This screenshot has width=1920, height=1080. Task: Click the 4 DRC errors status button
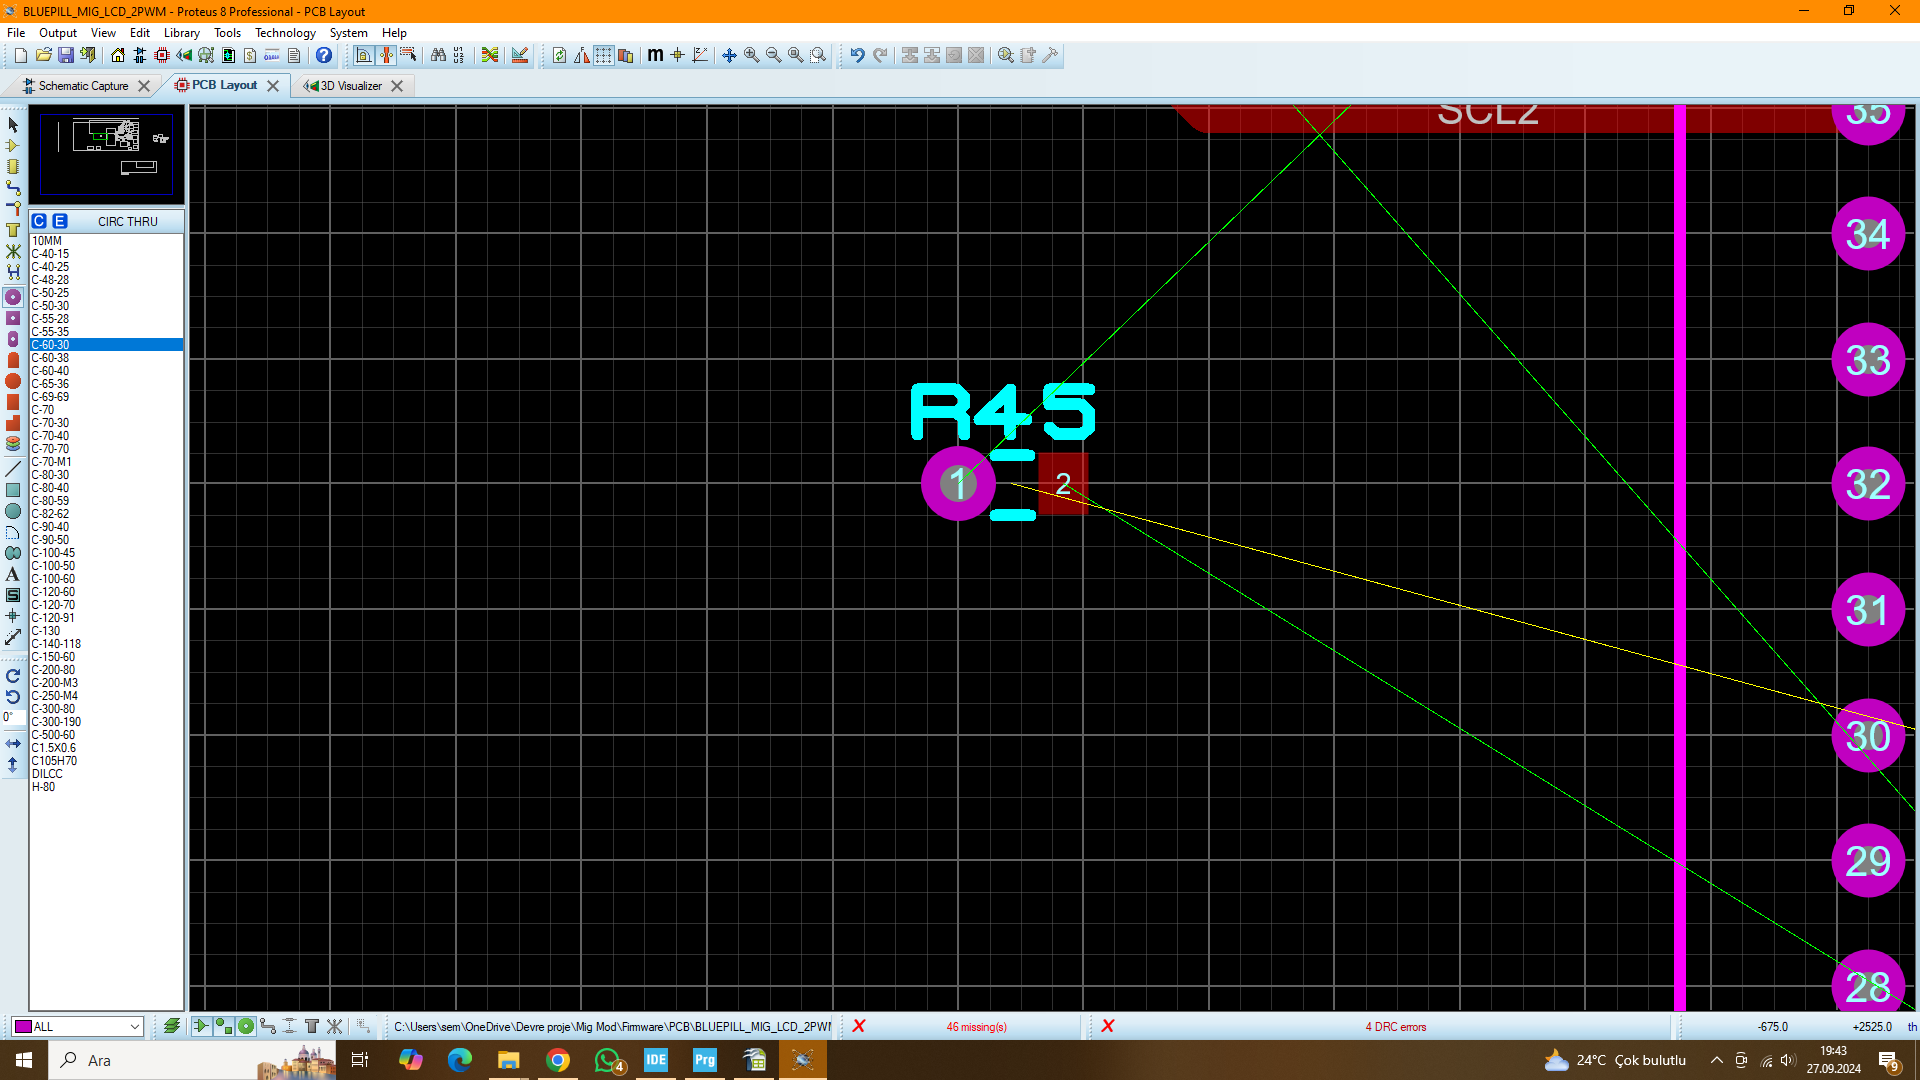click(1396, 1026)
